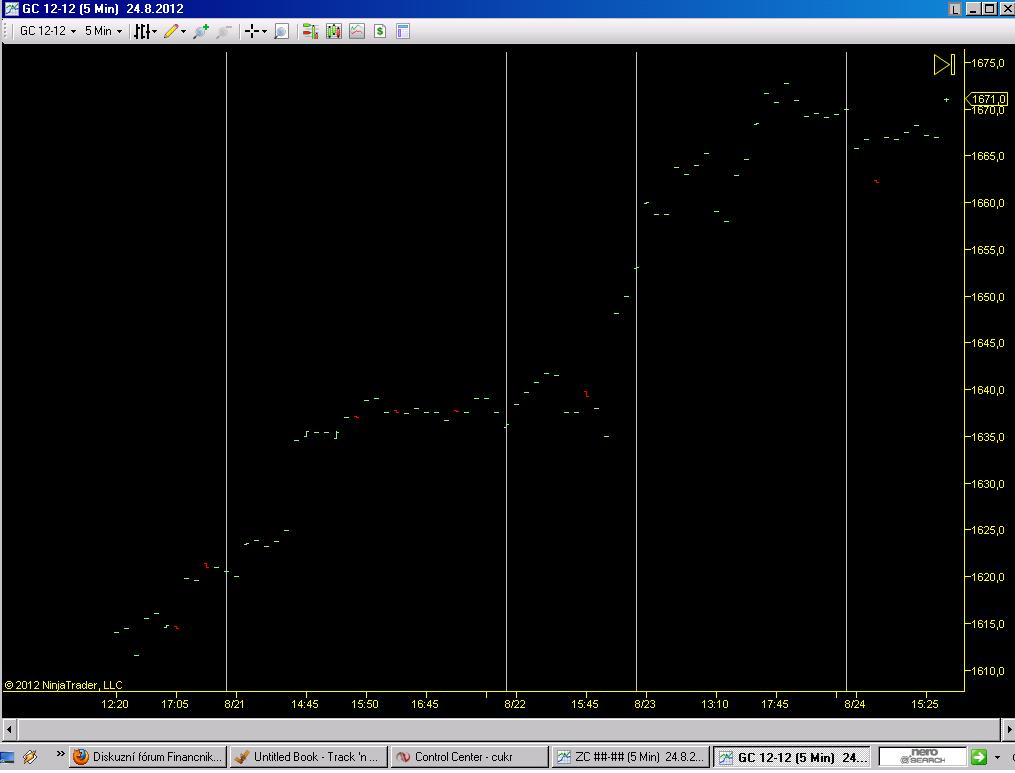Expand quick launch chevron in taskbar
The image size is (1015, 773).
pyautogui.click(x=60, y=754)
